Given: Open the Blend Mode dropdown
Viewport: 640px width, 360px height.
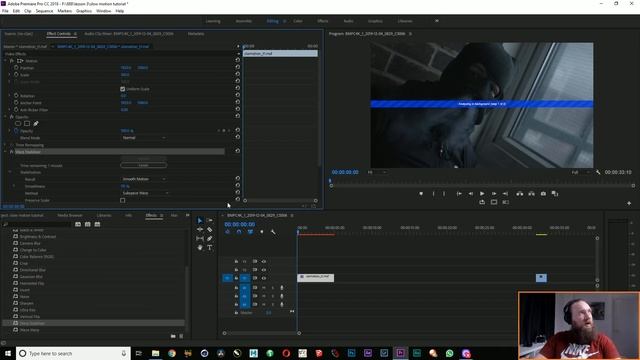Looking at the screenshot, I should pyautogui.click(x=144, y=138).
